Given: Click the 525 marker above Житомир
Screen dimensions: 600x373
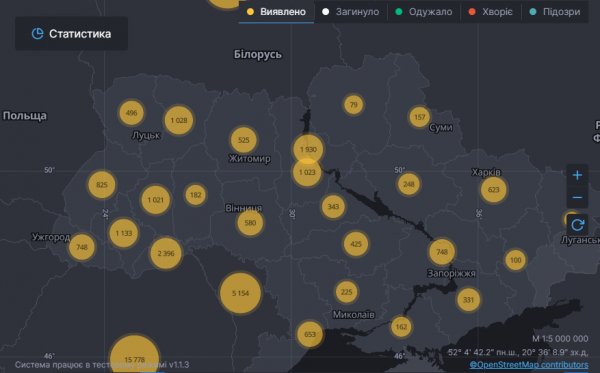Looking at the screenshot, I should point(243,140).
